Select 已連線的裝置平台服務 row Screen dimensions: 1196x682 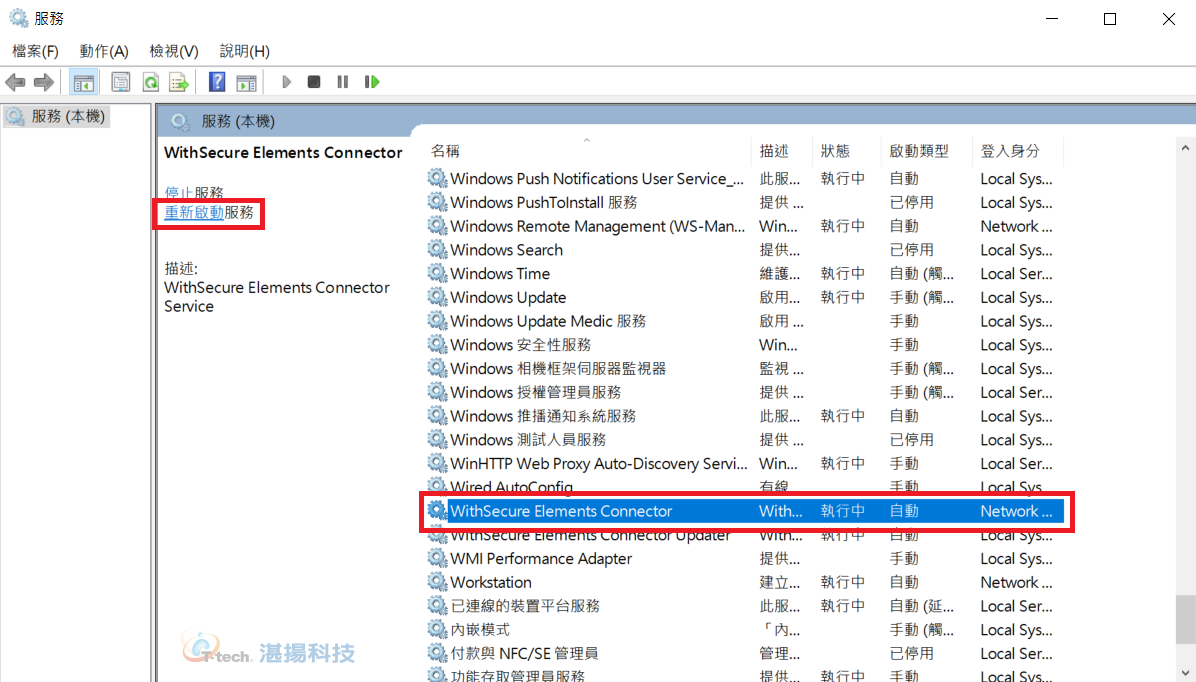tap(744, 606)
